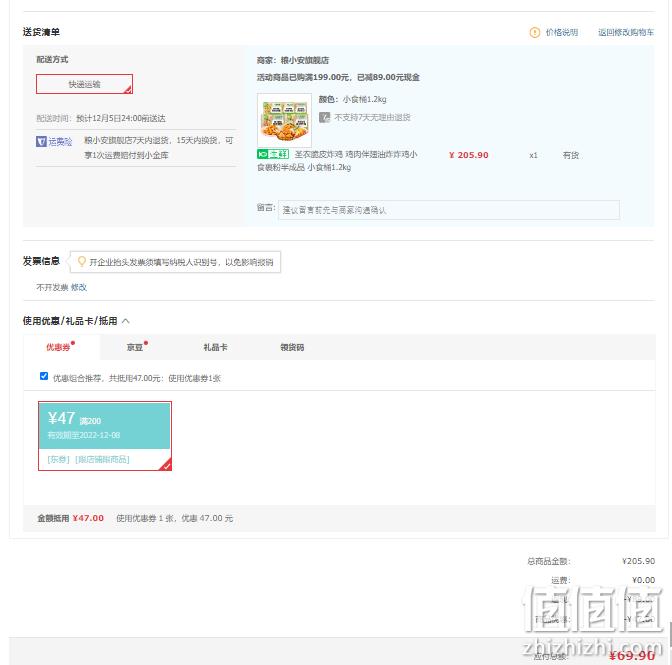672x665 pixels.
Task: Click the lightbulb tip icon in invoice info
Action: [x=81, y=261]
